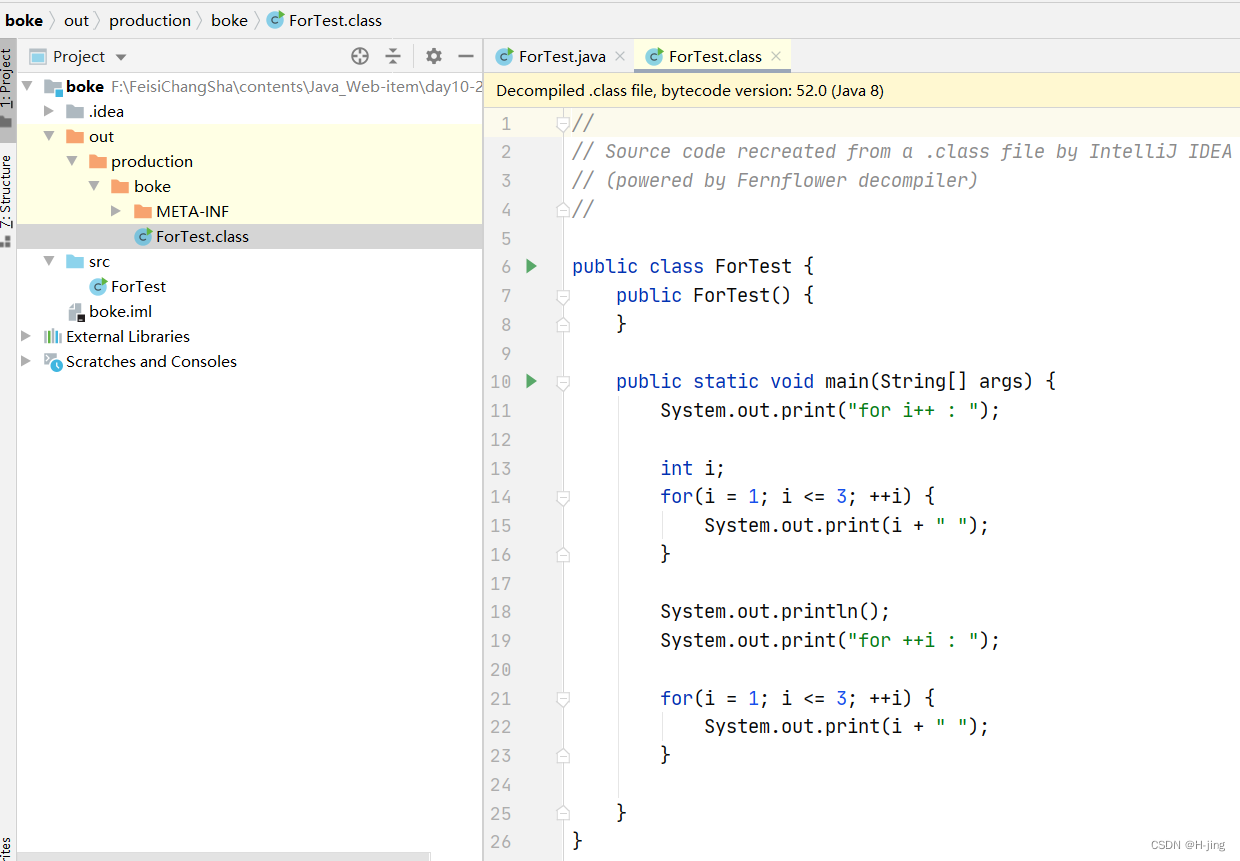Click ForTest.class icon in breadcrumb bar
1240x861 pixels.
[x=275, y=20]
